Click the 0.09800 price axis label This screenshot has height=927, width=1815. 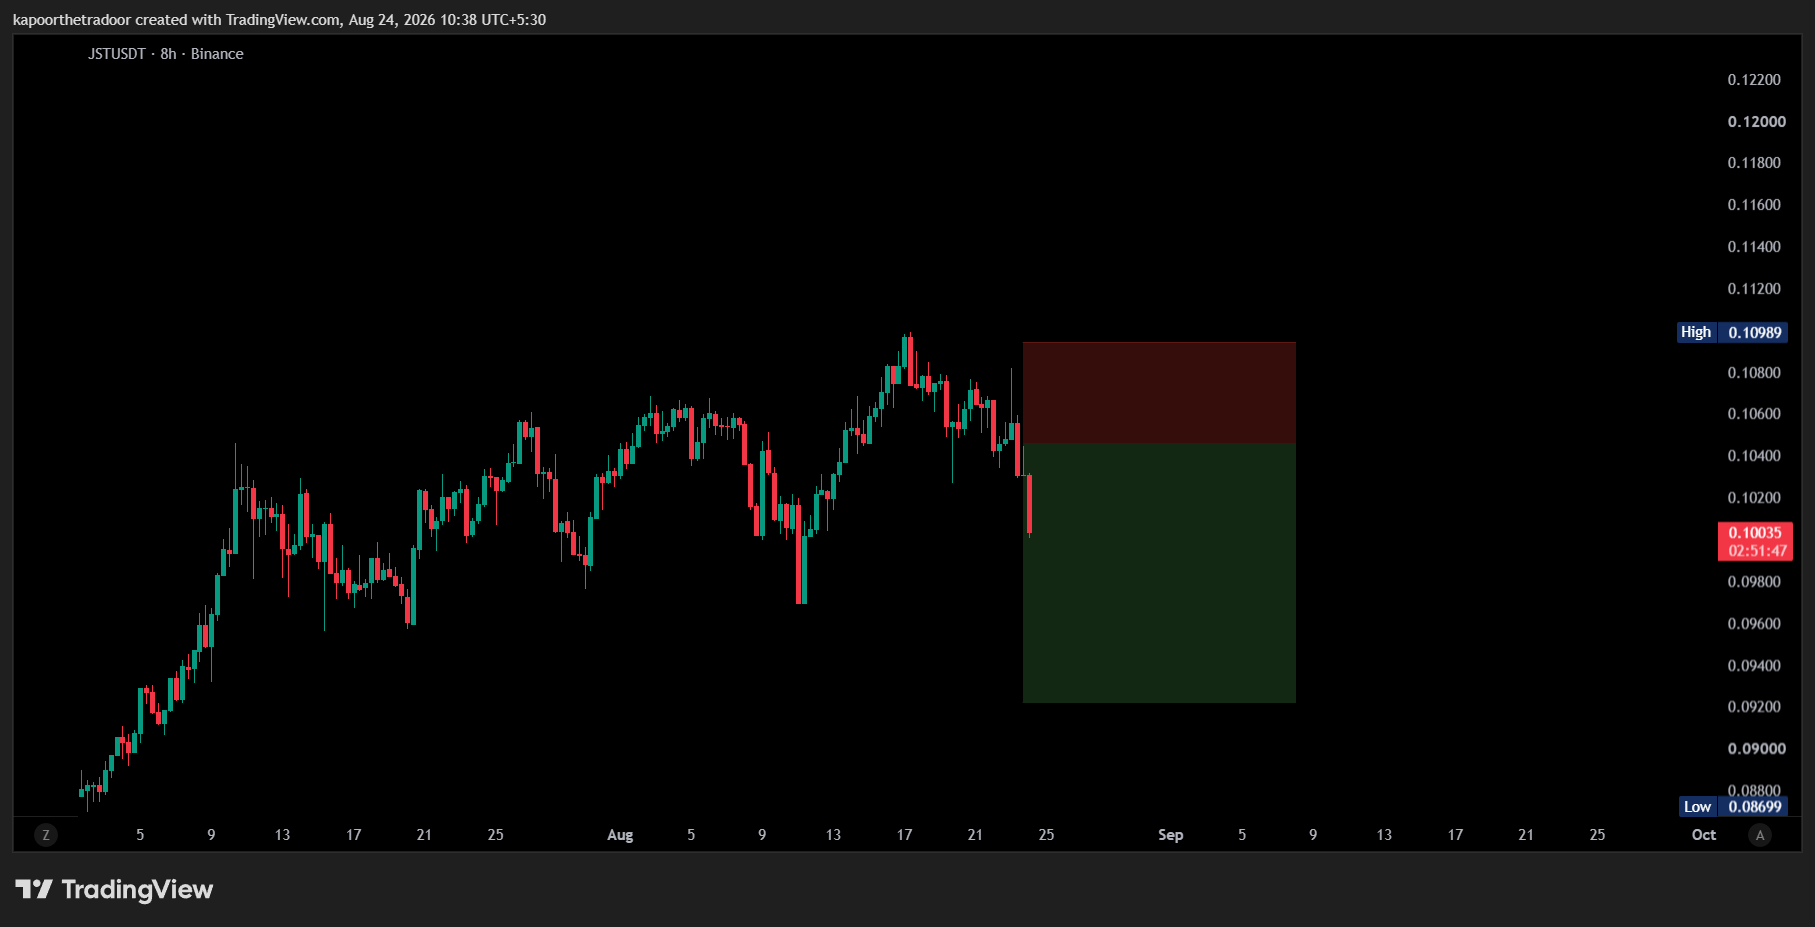click(1754, 582)
